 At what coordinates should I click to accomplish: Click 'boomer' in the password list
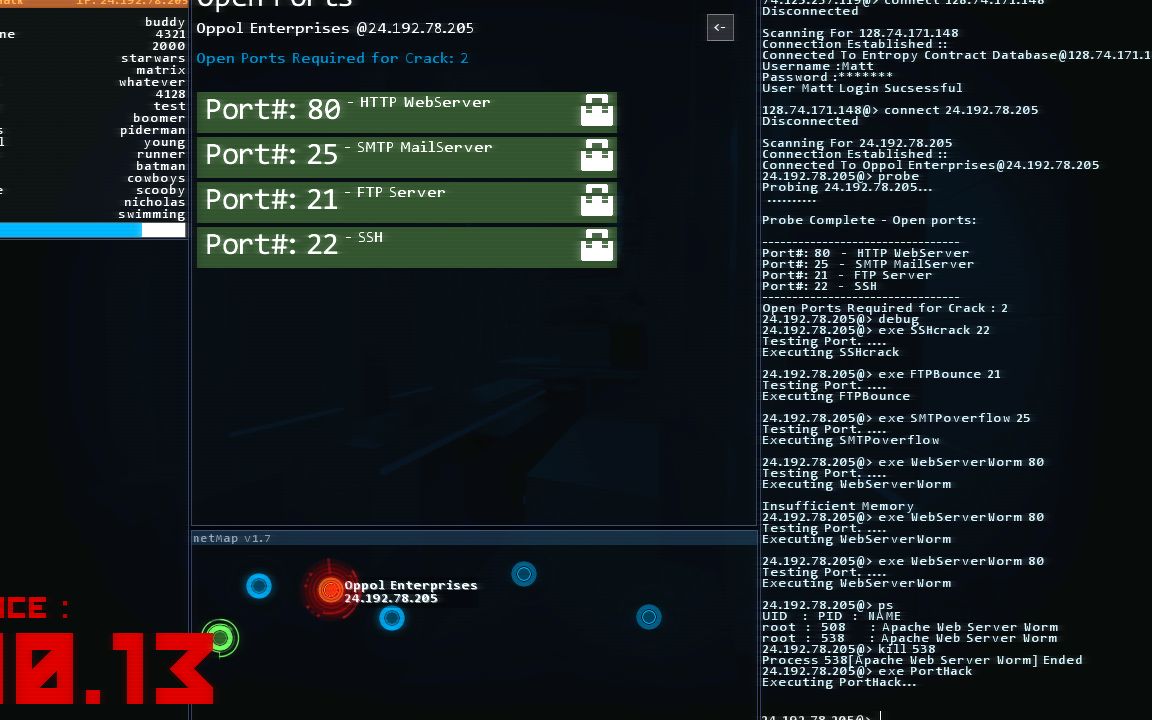(x=159, y=118)
